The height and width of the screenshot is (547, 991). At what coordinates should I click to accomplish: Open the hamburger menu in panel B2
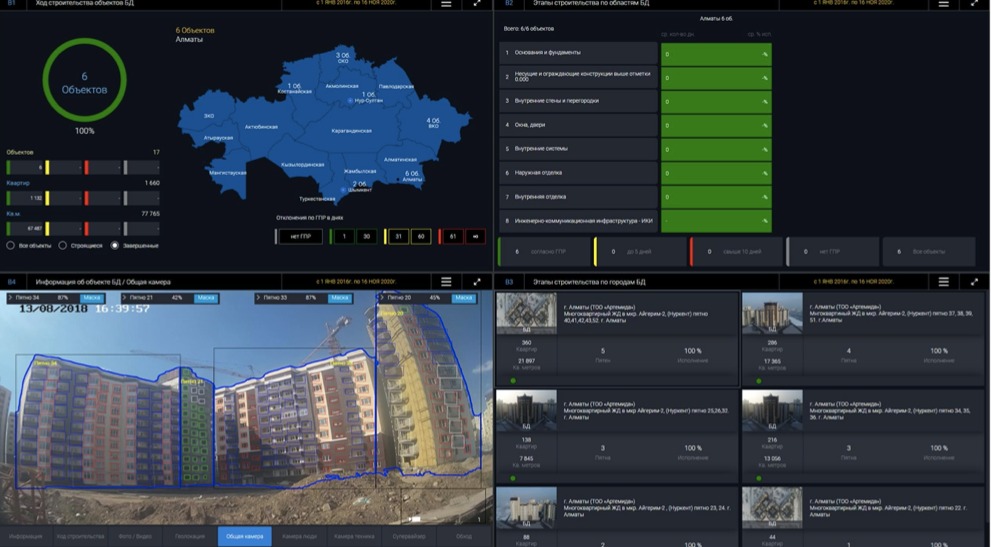943,5
